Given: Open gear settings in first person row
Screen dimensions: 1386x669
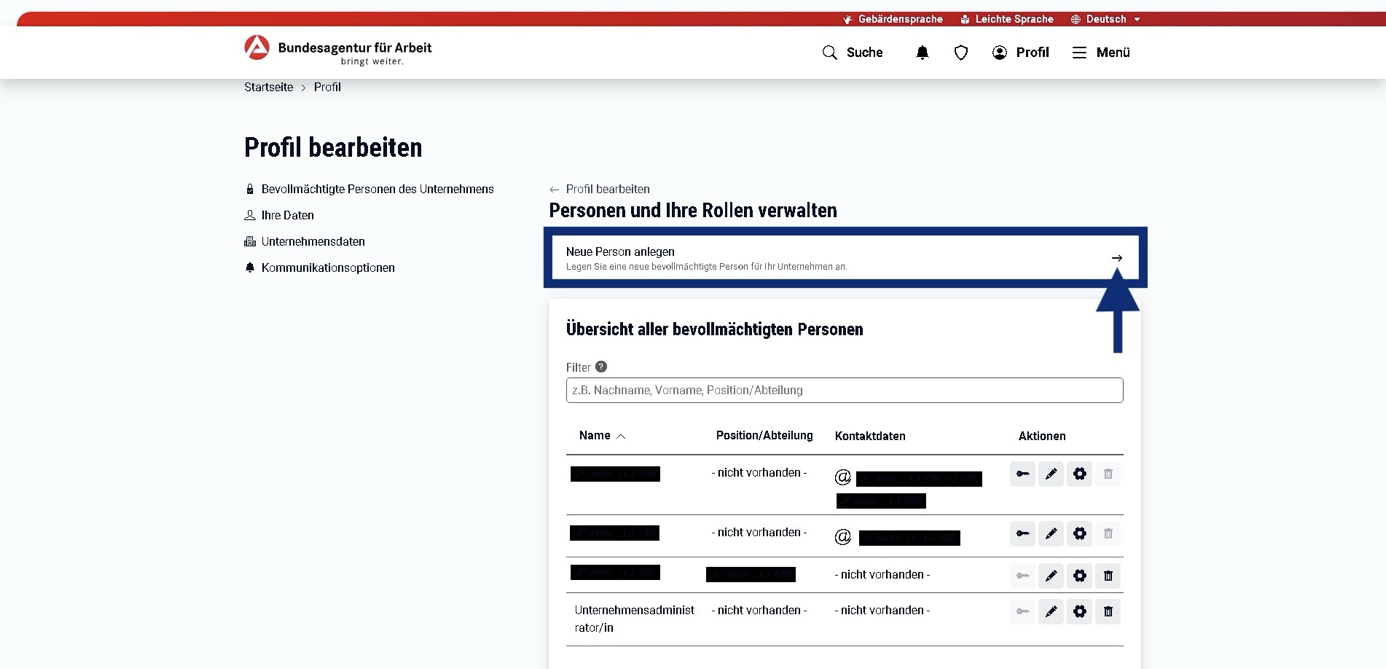Looking at the screenshot, I should pyautogui.click(x=1080, y=474).
